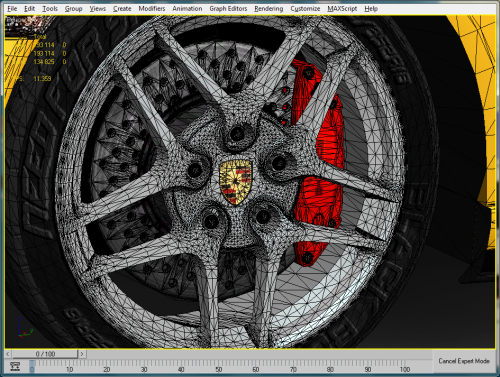Open the Create menu

tap(122, 8)
